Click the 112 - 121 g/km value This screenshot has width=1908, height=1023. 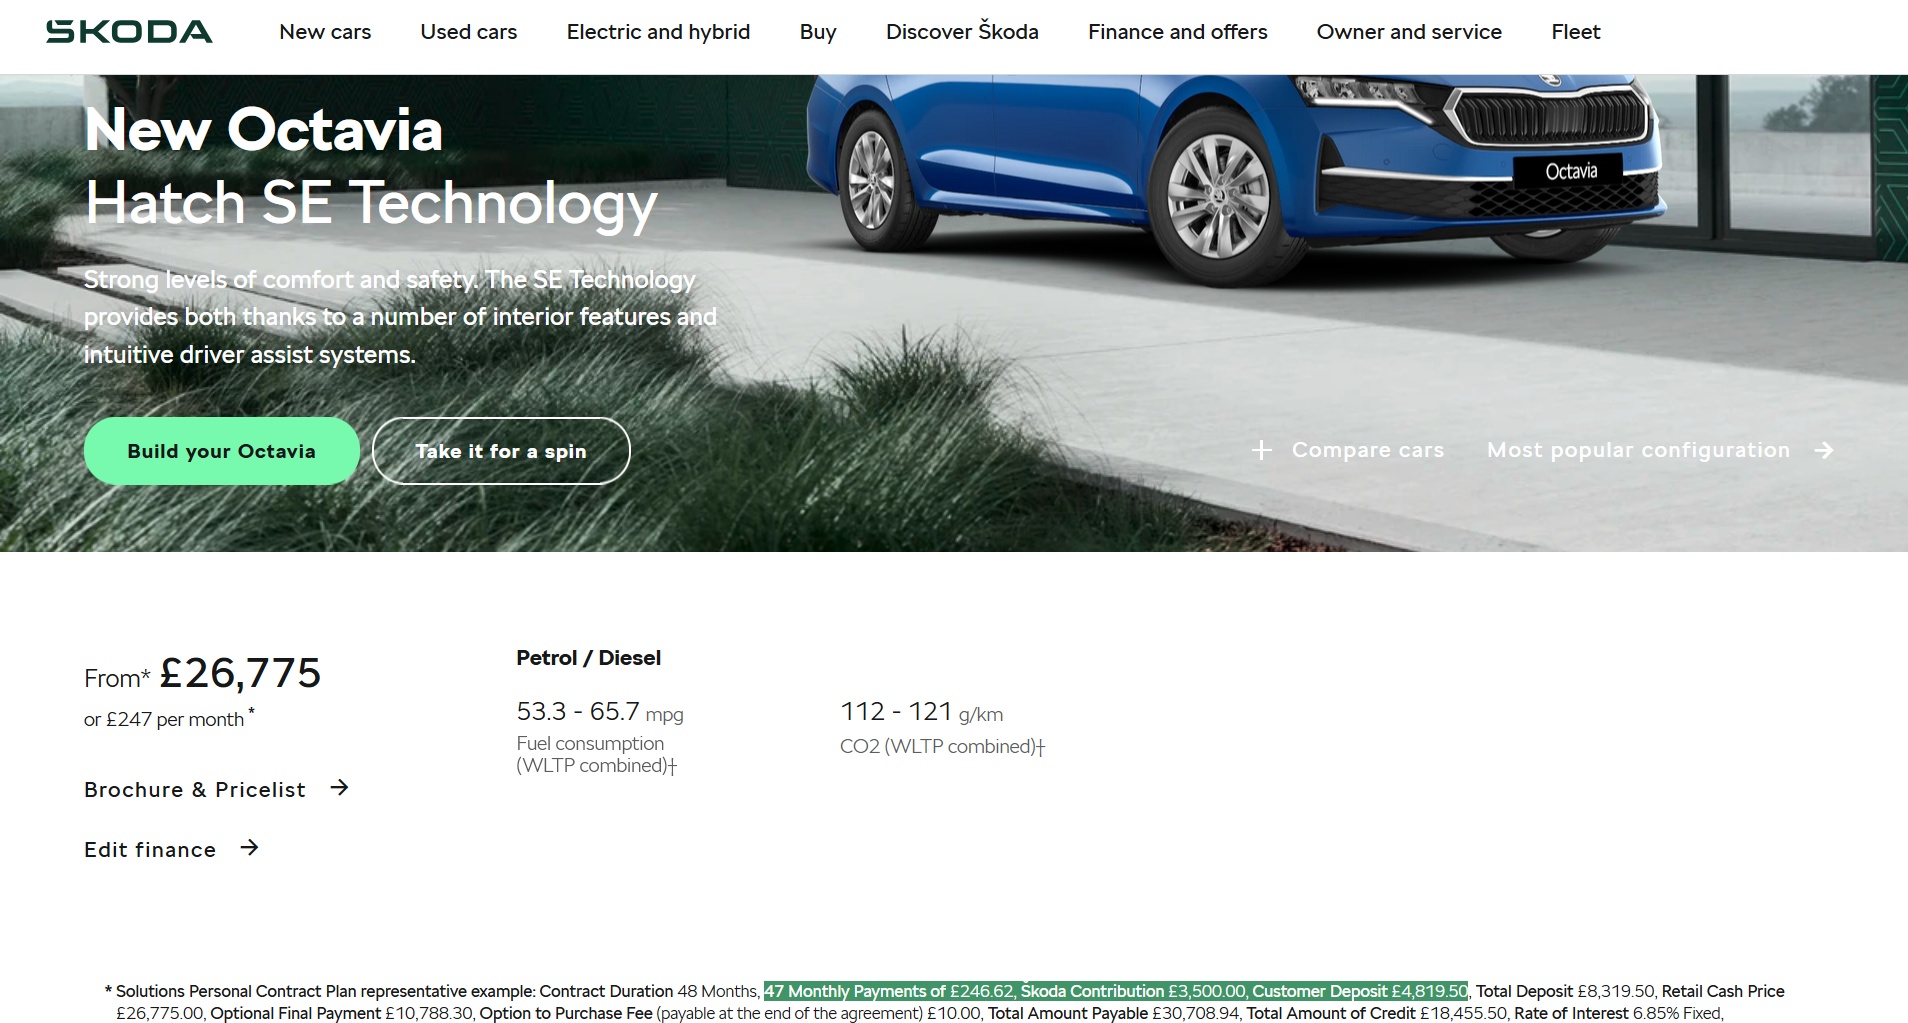click(921, 712)
